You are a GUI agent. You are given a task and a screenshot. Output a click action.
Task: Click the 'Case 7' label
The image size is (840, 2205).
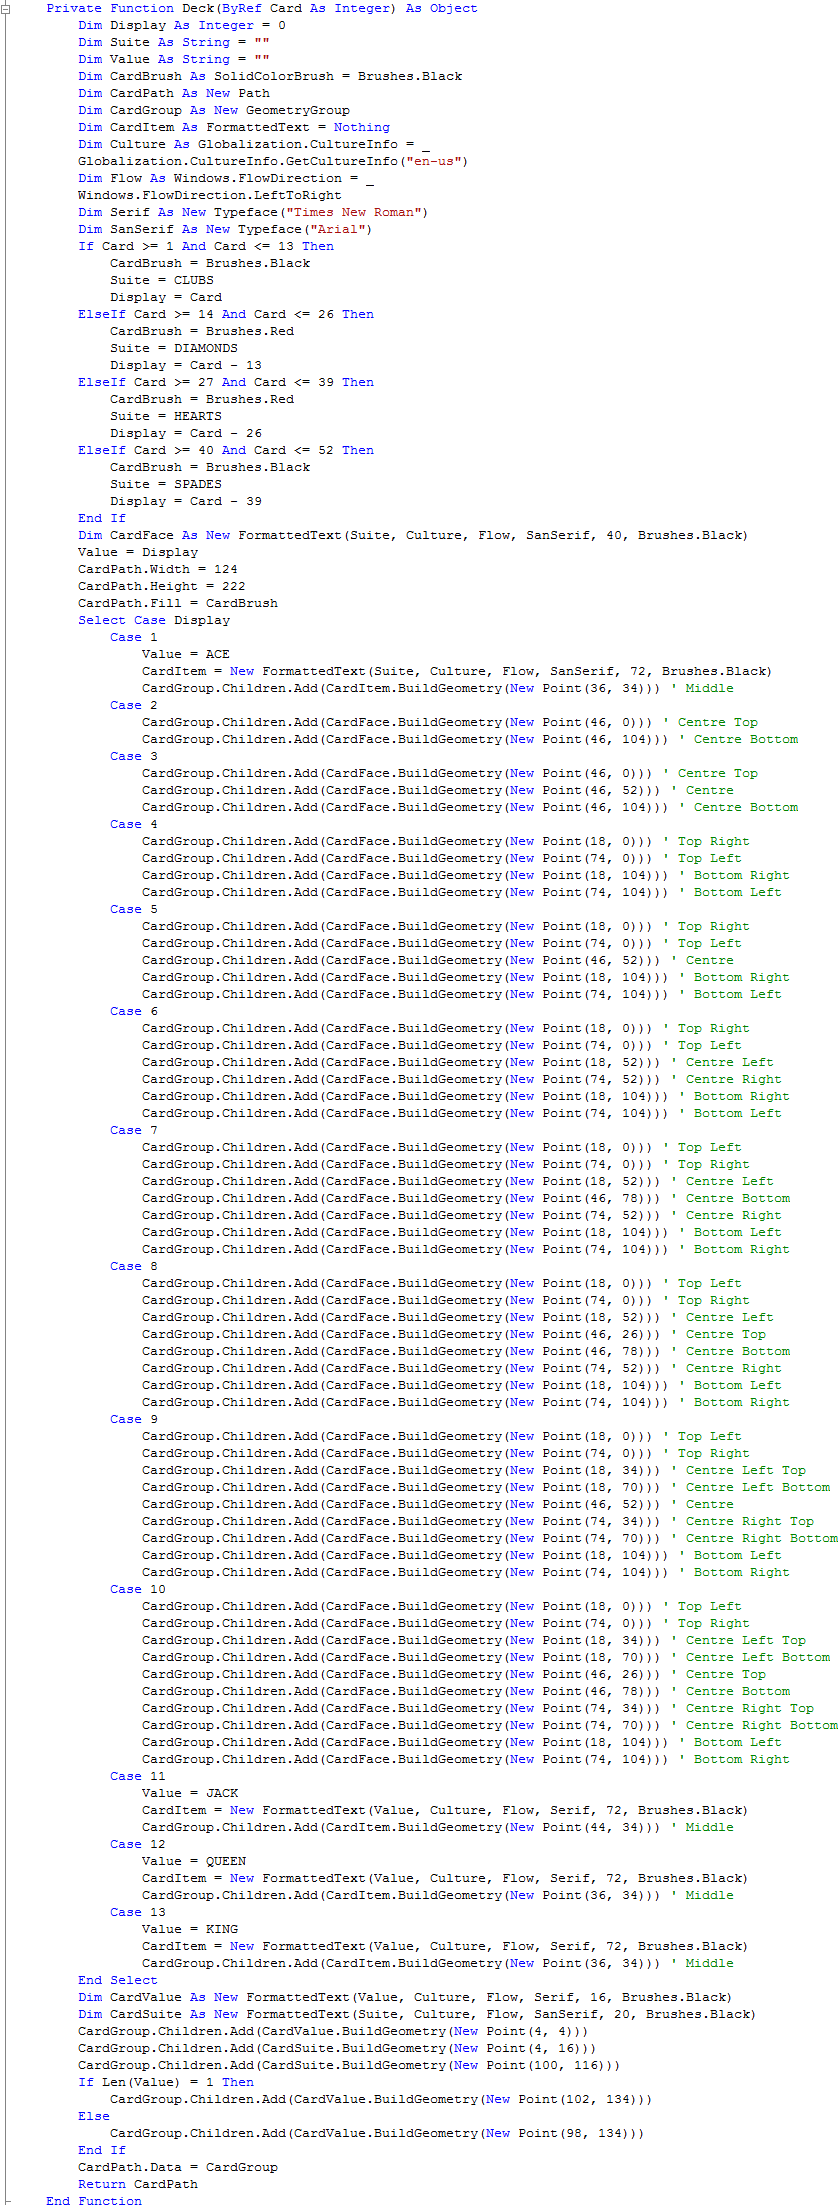[x=134, y=1130]
